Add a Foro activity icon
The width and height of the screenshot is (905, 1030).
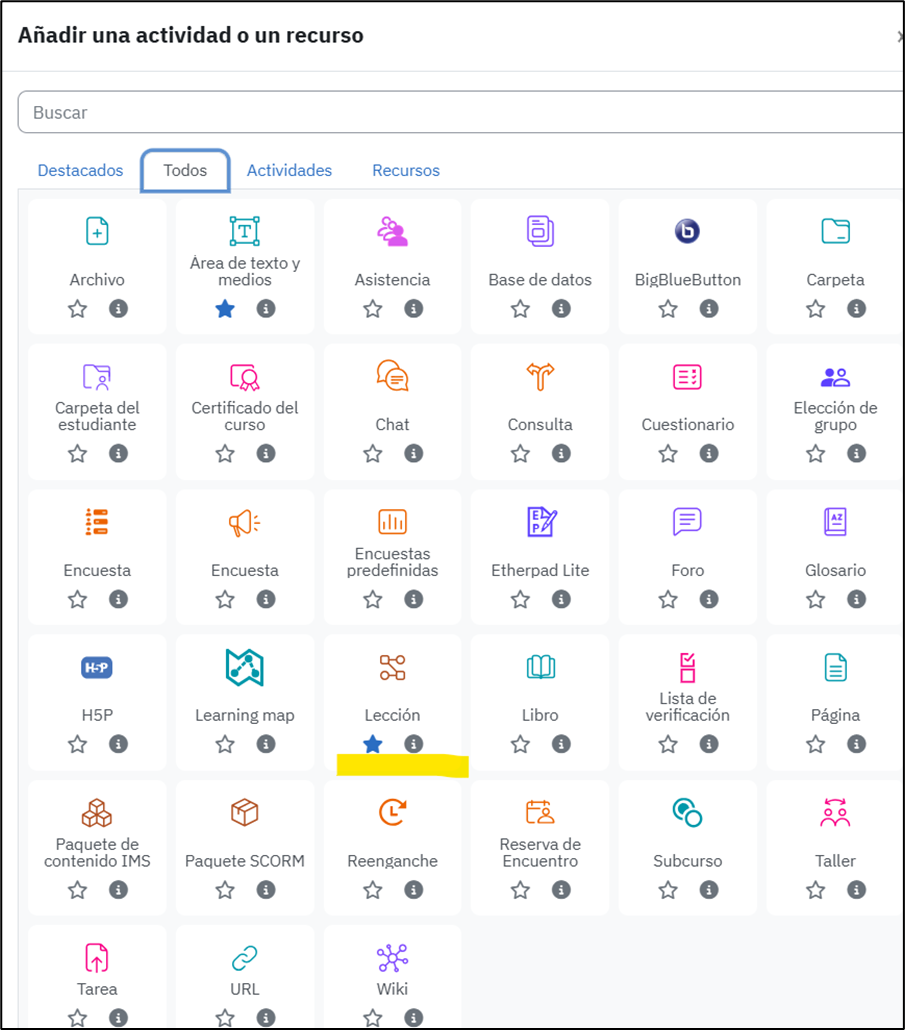coord(687,522)
